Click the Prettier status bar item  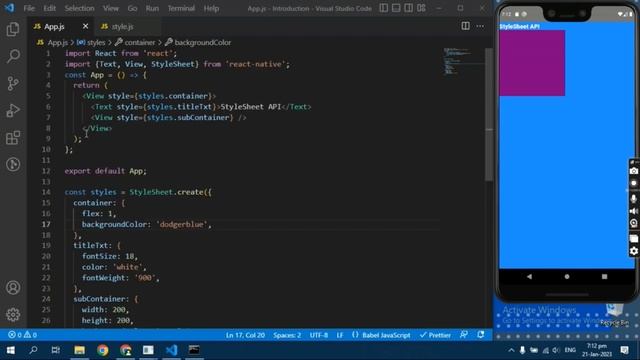[x=435, y=335]
